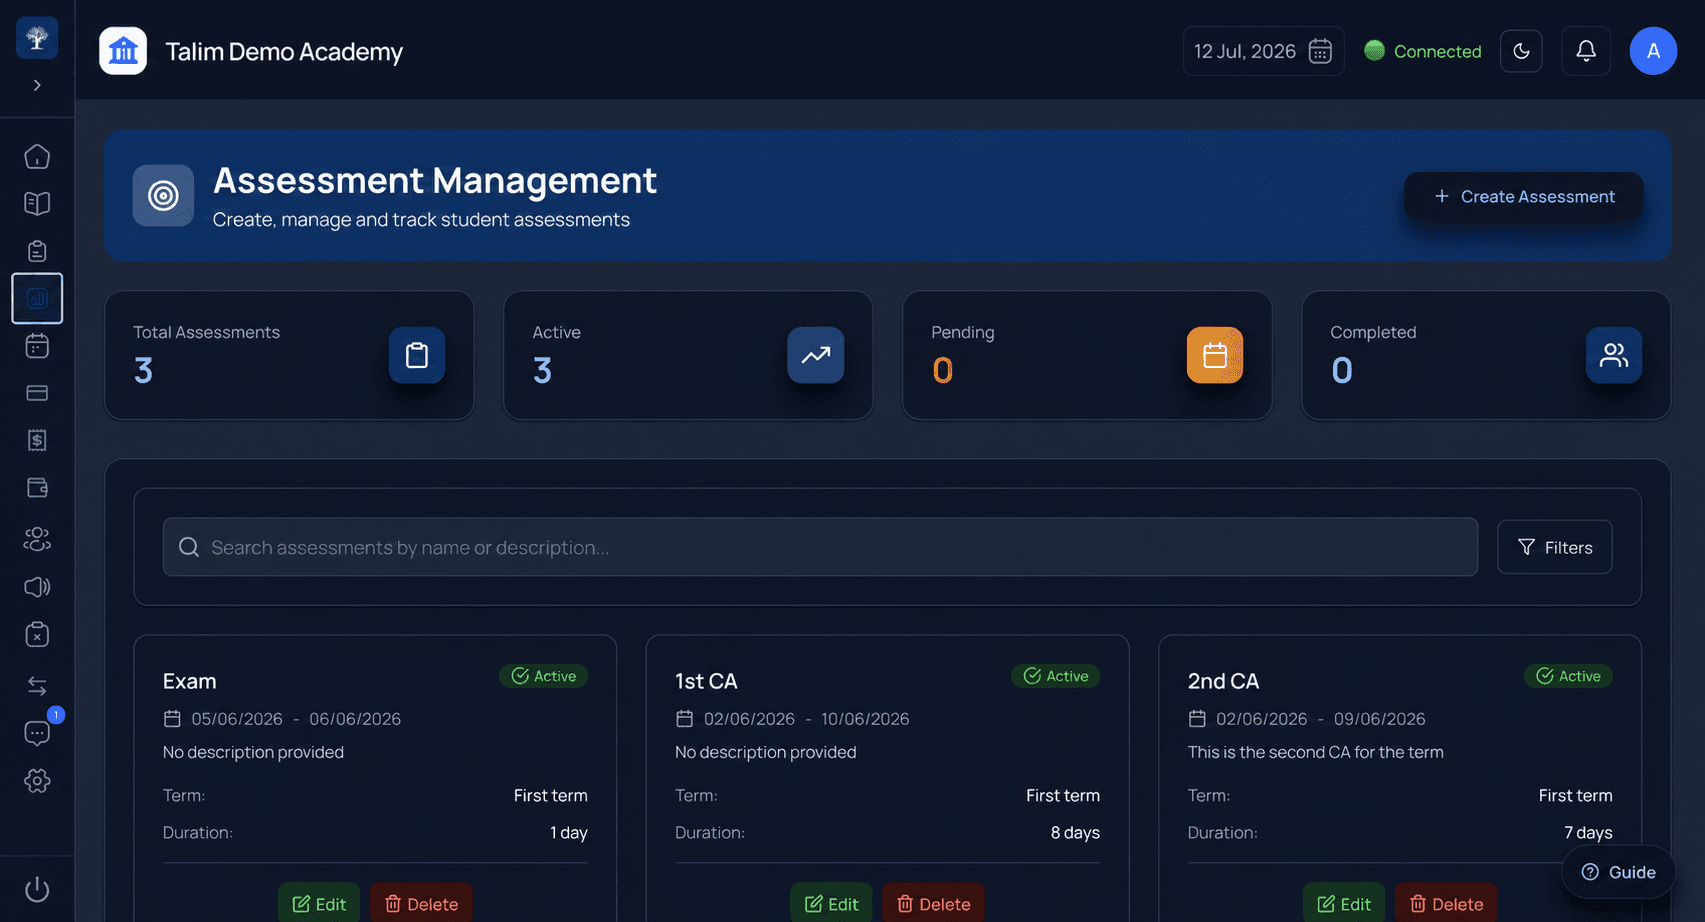Click Edit on the 2nd CA card
1705x922 pixels.
tap(1344, 904)
